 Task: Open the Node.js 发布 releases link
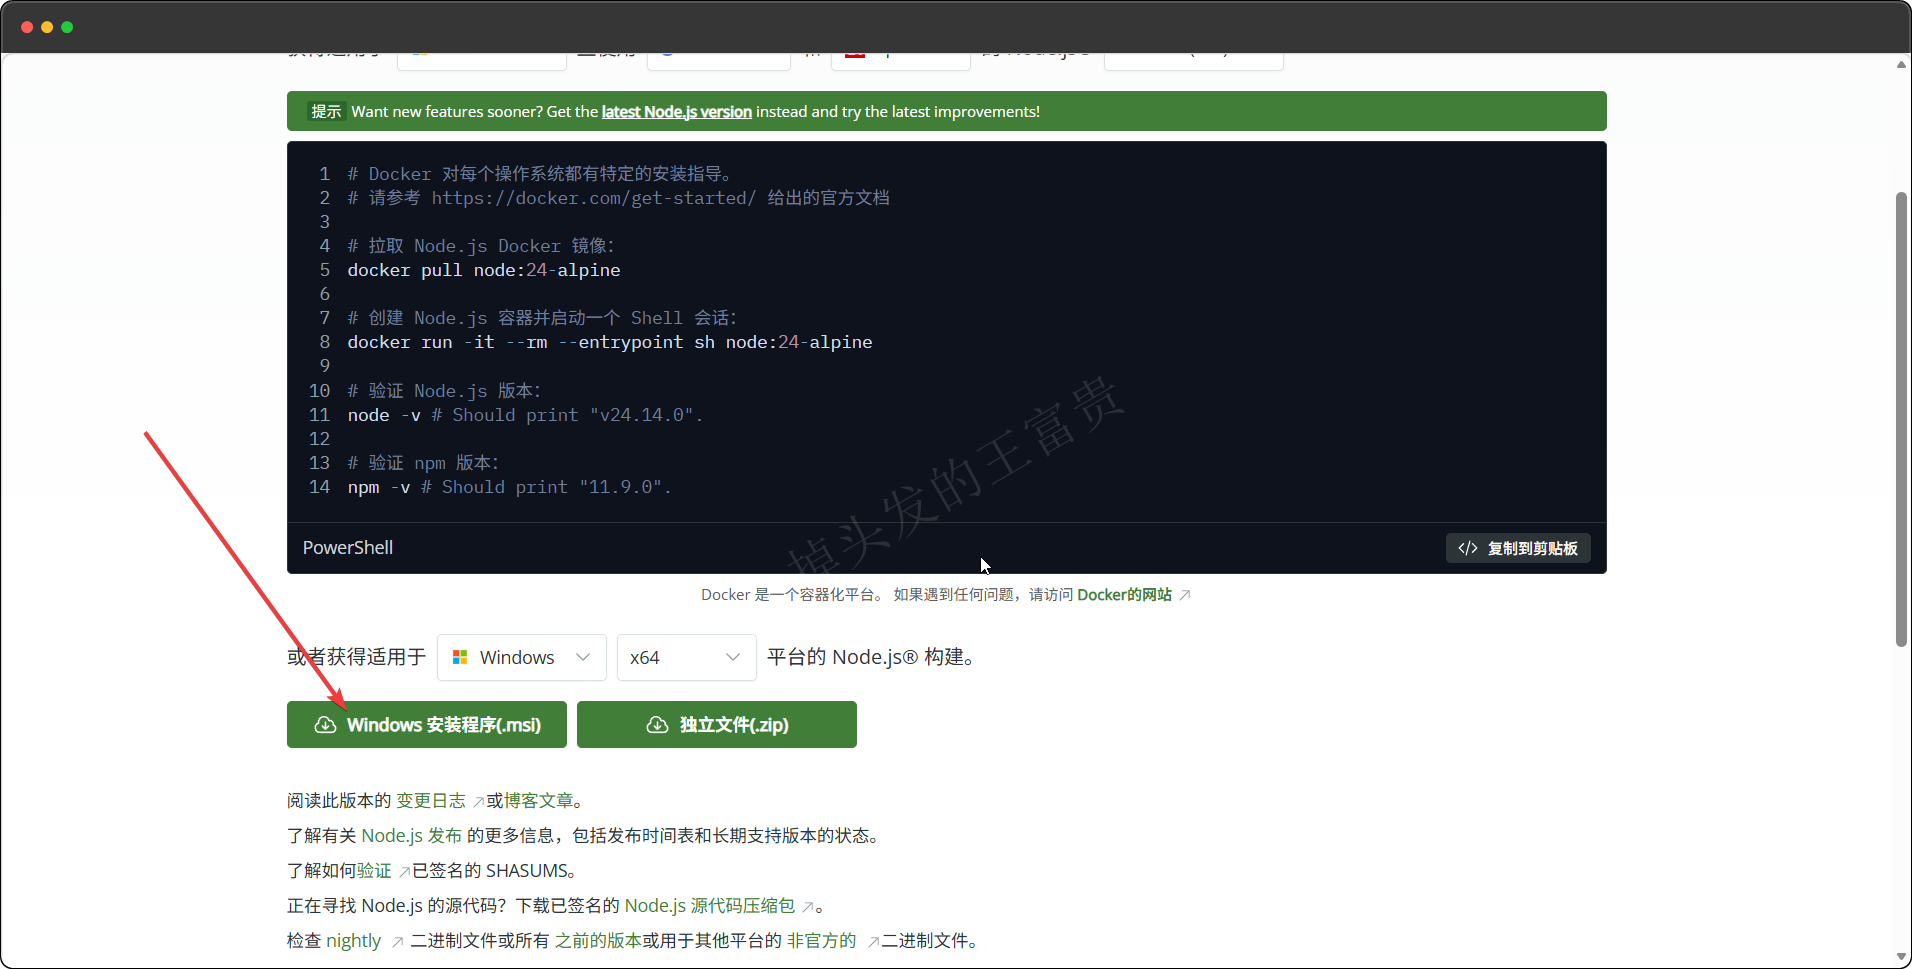click(412, 836)
